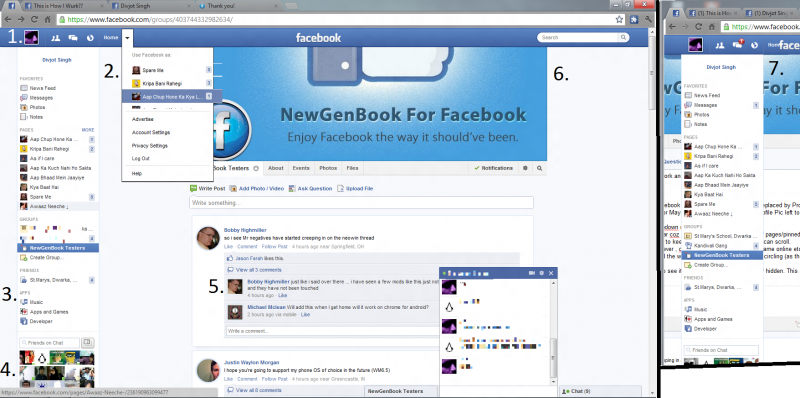Click group search magnifier next to gear icon
Image resolution: width=800 pixels, height=398 pixels.
click(540, 168)
